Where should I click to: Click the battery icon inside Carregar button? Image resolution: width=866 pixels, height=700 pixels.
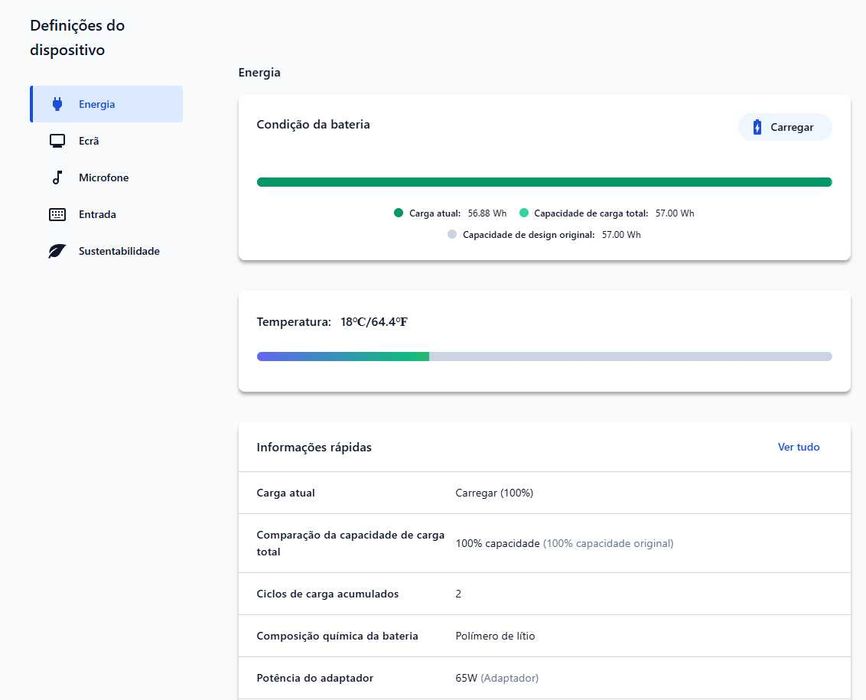point(757,127)
